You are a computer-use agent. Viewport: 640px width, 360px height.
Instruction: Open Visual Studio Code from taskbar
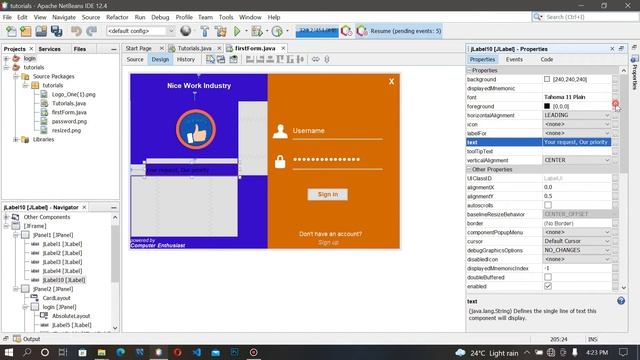(x=197, y=352)
